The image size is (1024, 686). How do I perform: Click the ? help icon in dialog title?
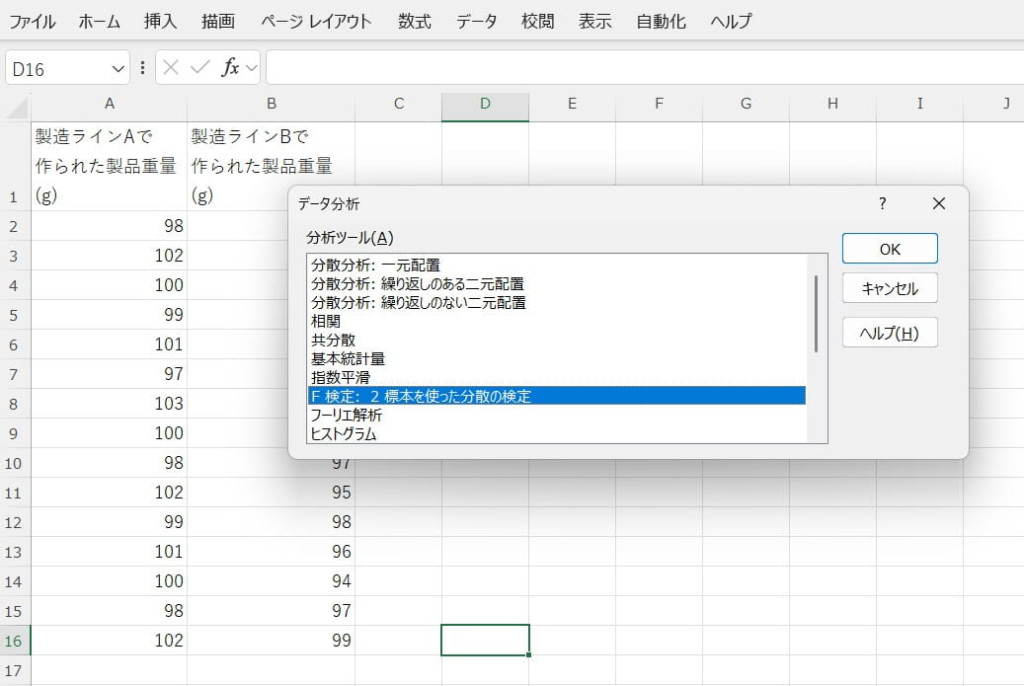coord(882,203)
